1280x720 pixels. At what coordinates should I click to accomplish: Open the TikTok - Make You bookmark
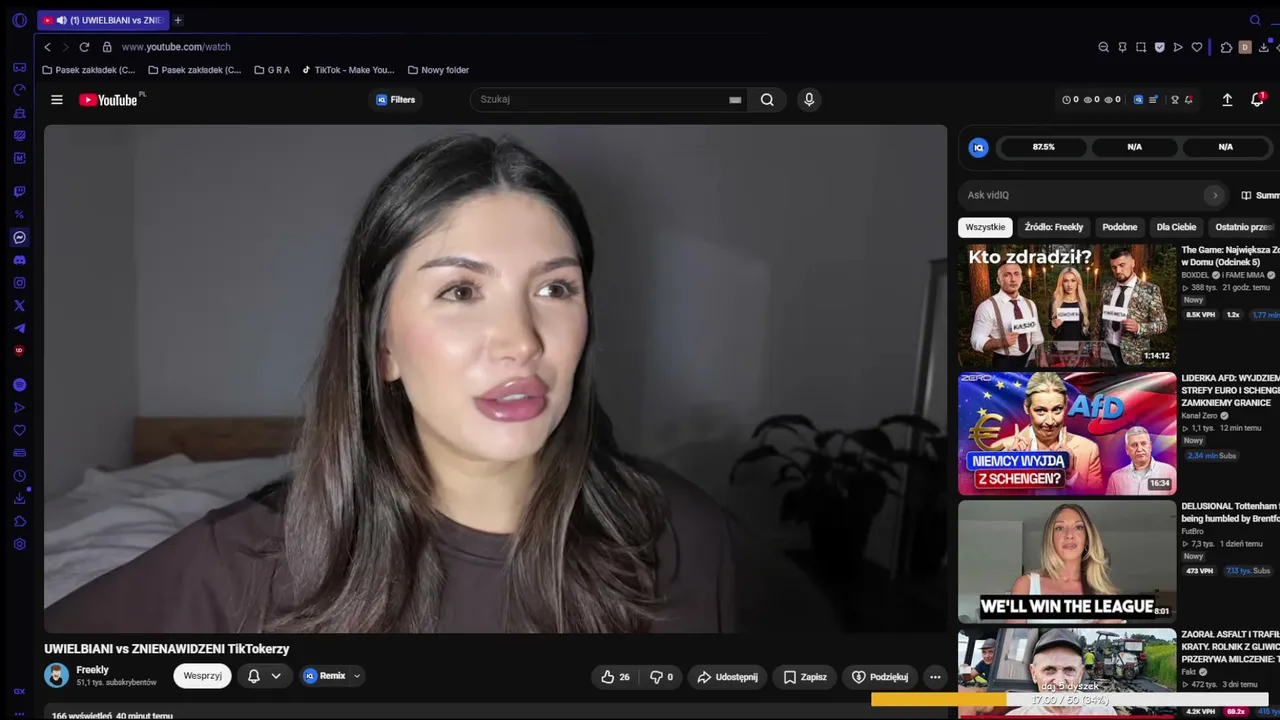point(348,70)
